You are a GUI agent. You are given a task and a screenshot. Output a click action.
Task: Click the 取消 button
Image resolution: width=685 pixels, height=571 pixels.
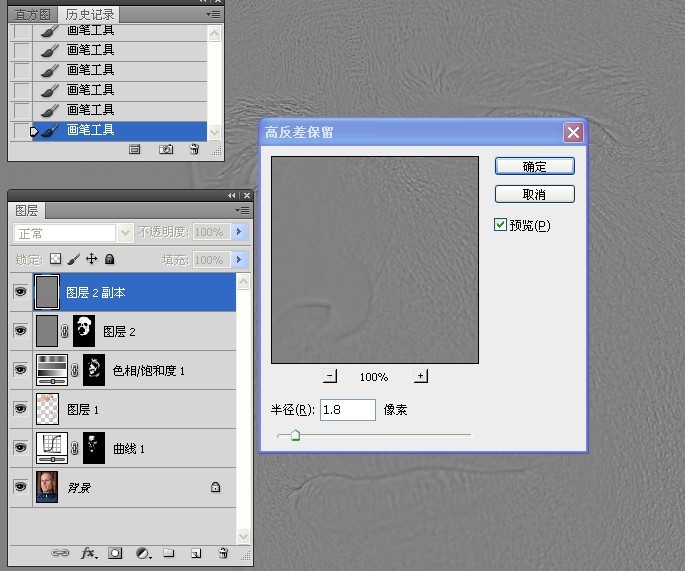click(x=535, y=194)
